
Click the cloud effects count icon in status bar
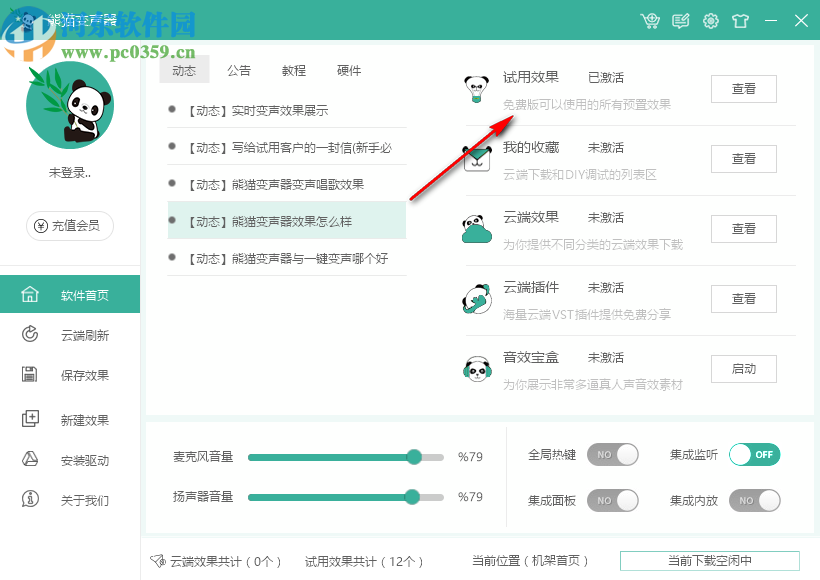point(157,561)
